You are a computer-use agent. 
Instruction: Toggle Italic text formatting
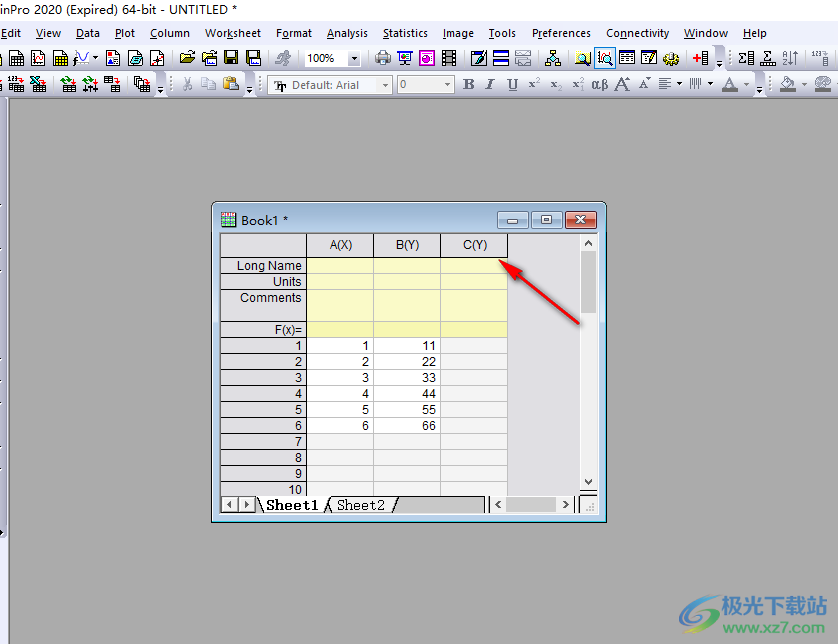[x=490, y=84]
